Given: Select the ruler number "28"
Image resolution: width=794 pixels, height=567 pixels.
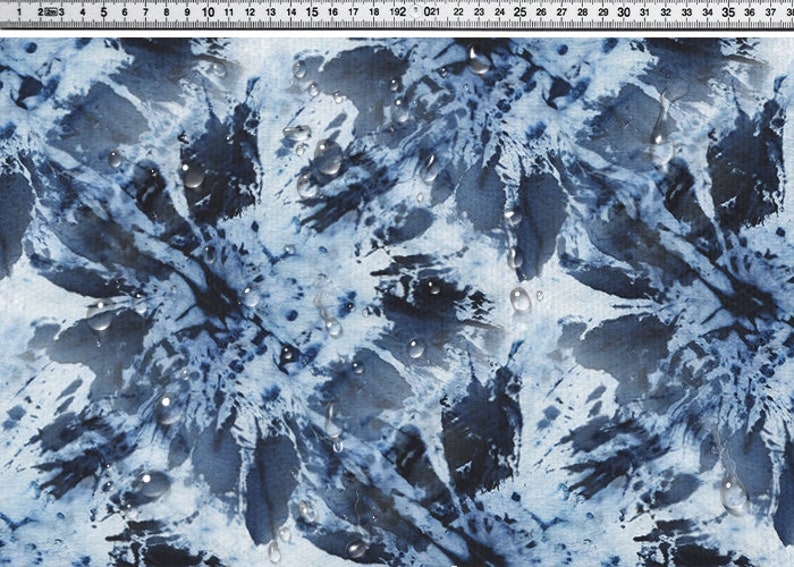Looking at the screenshot, I should 582,12.
